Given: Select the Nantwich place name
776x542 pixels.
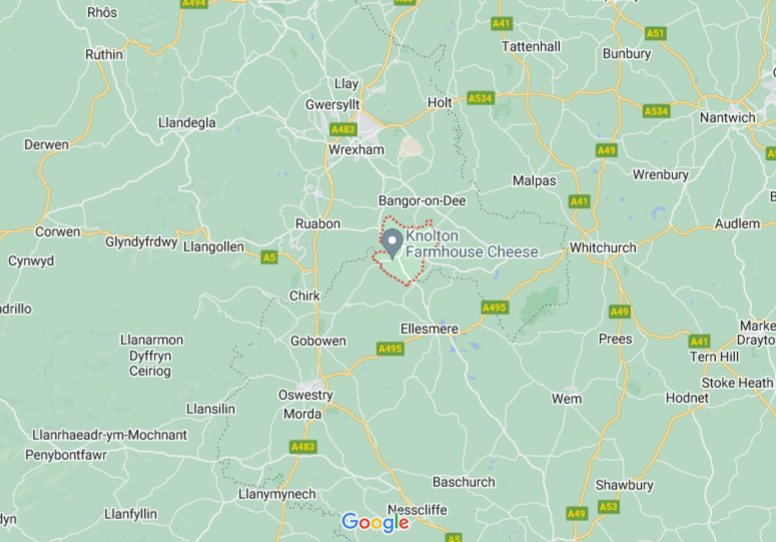Looking at the screenshot, I should tap(728, 118).
